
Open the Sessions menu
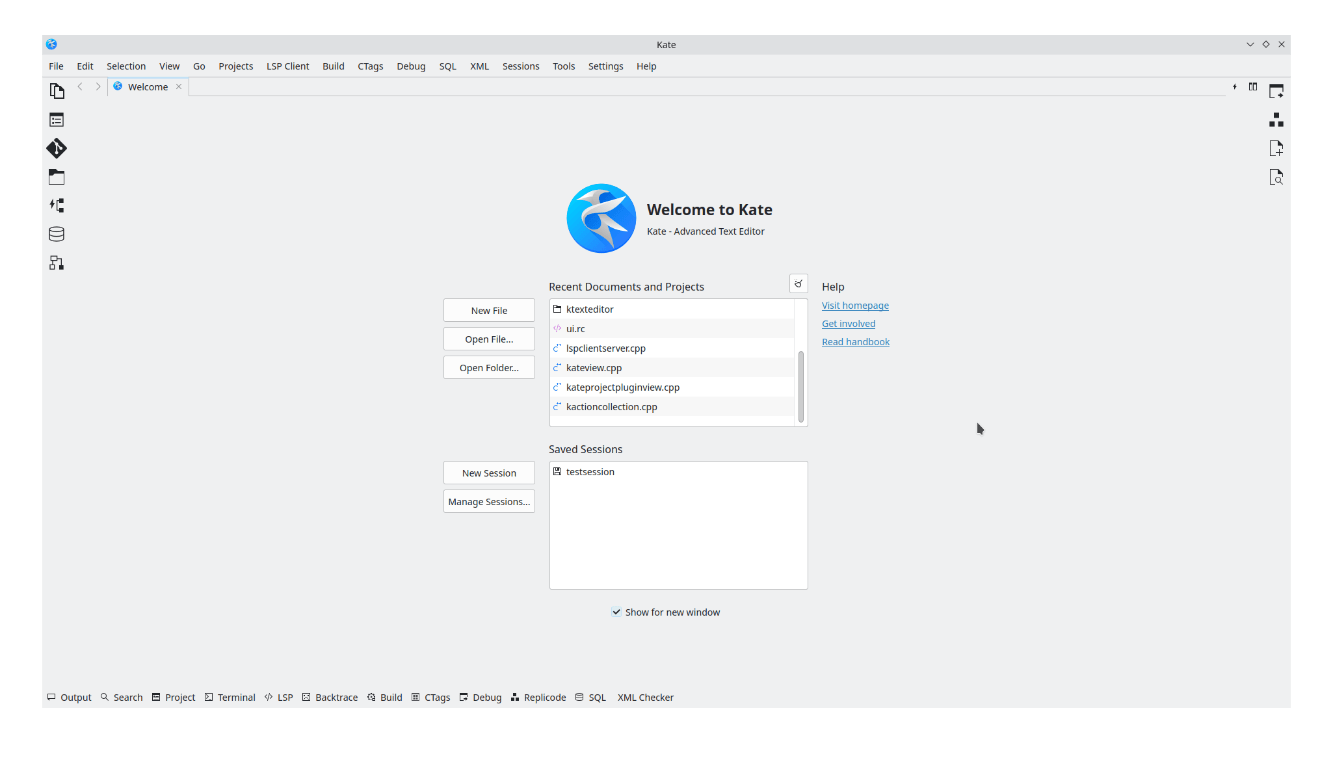(x=520, y=66)
